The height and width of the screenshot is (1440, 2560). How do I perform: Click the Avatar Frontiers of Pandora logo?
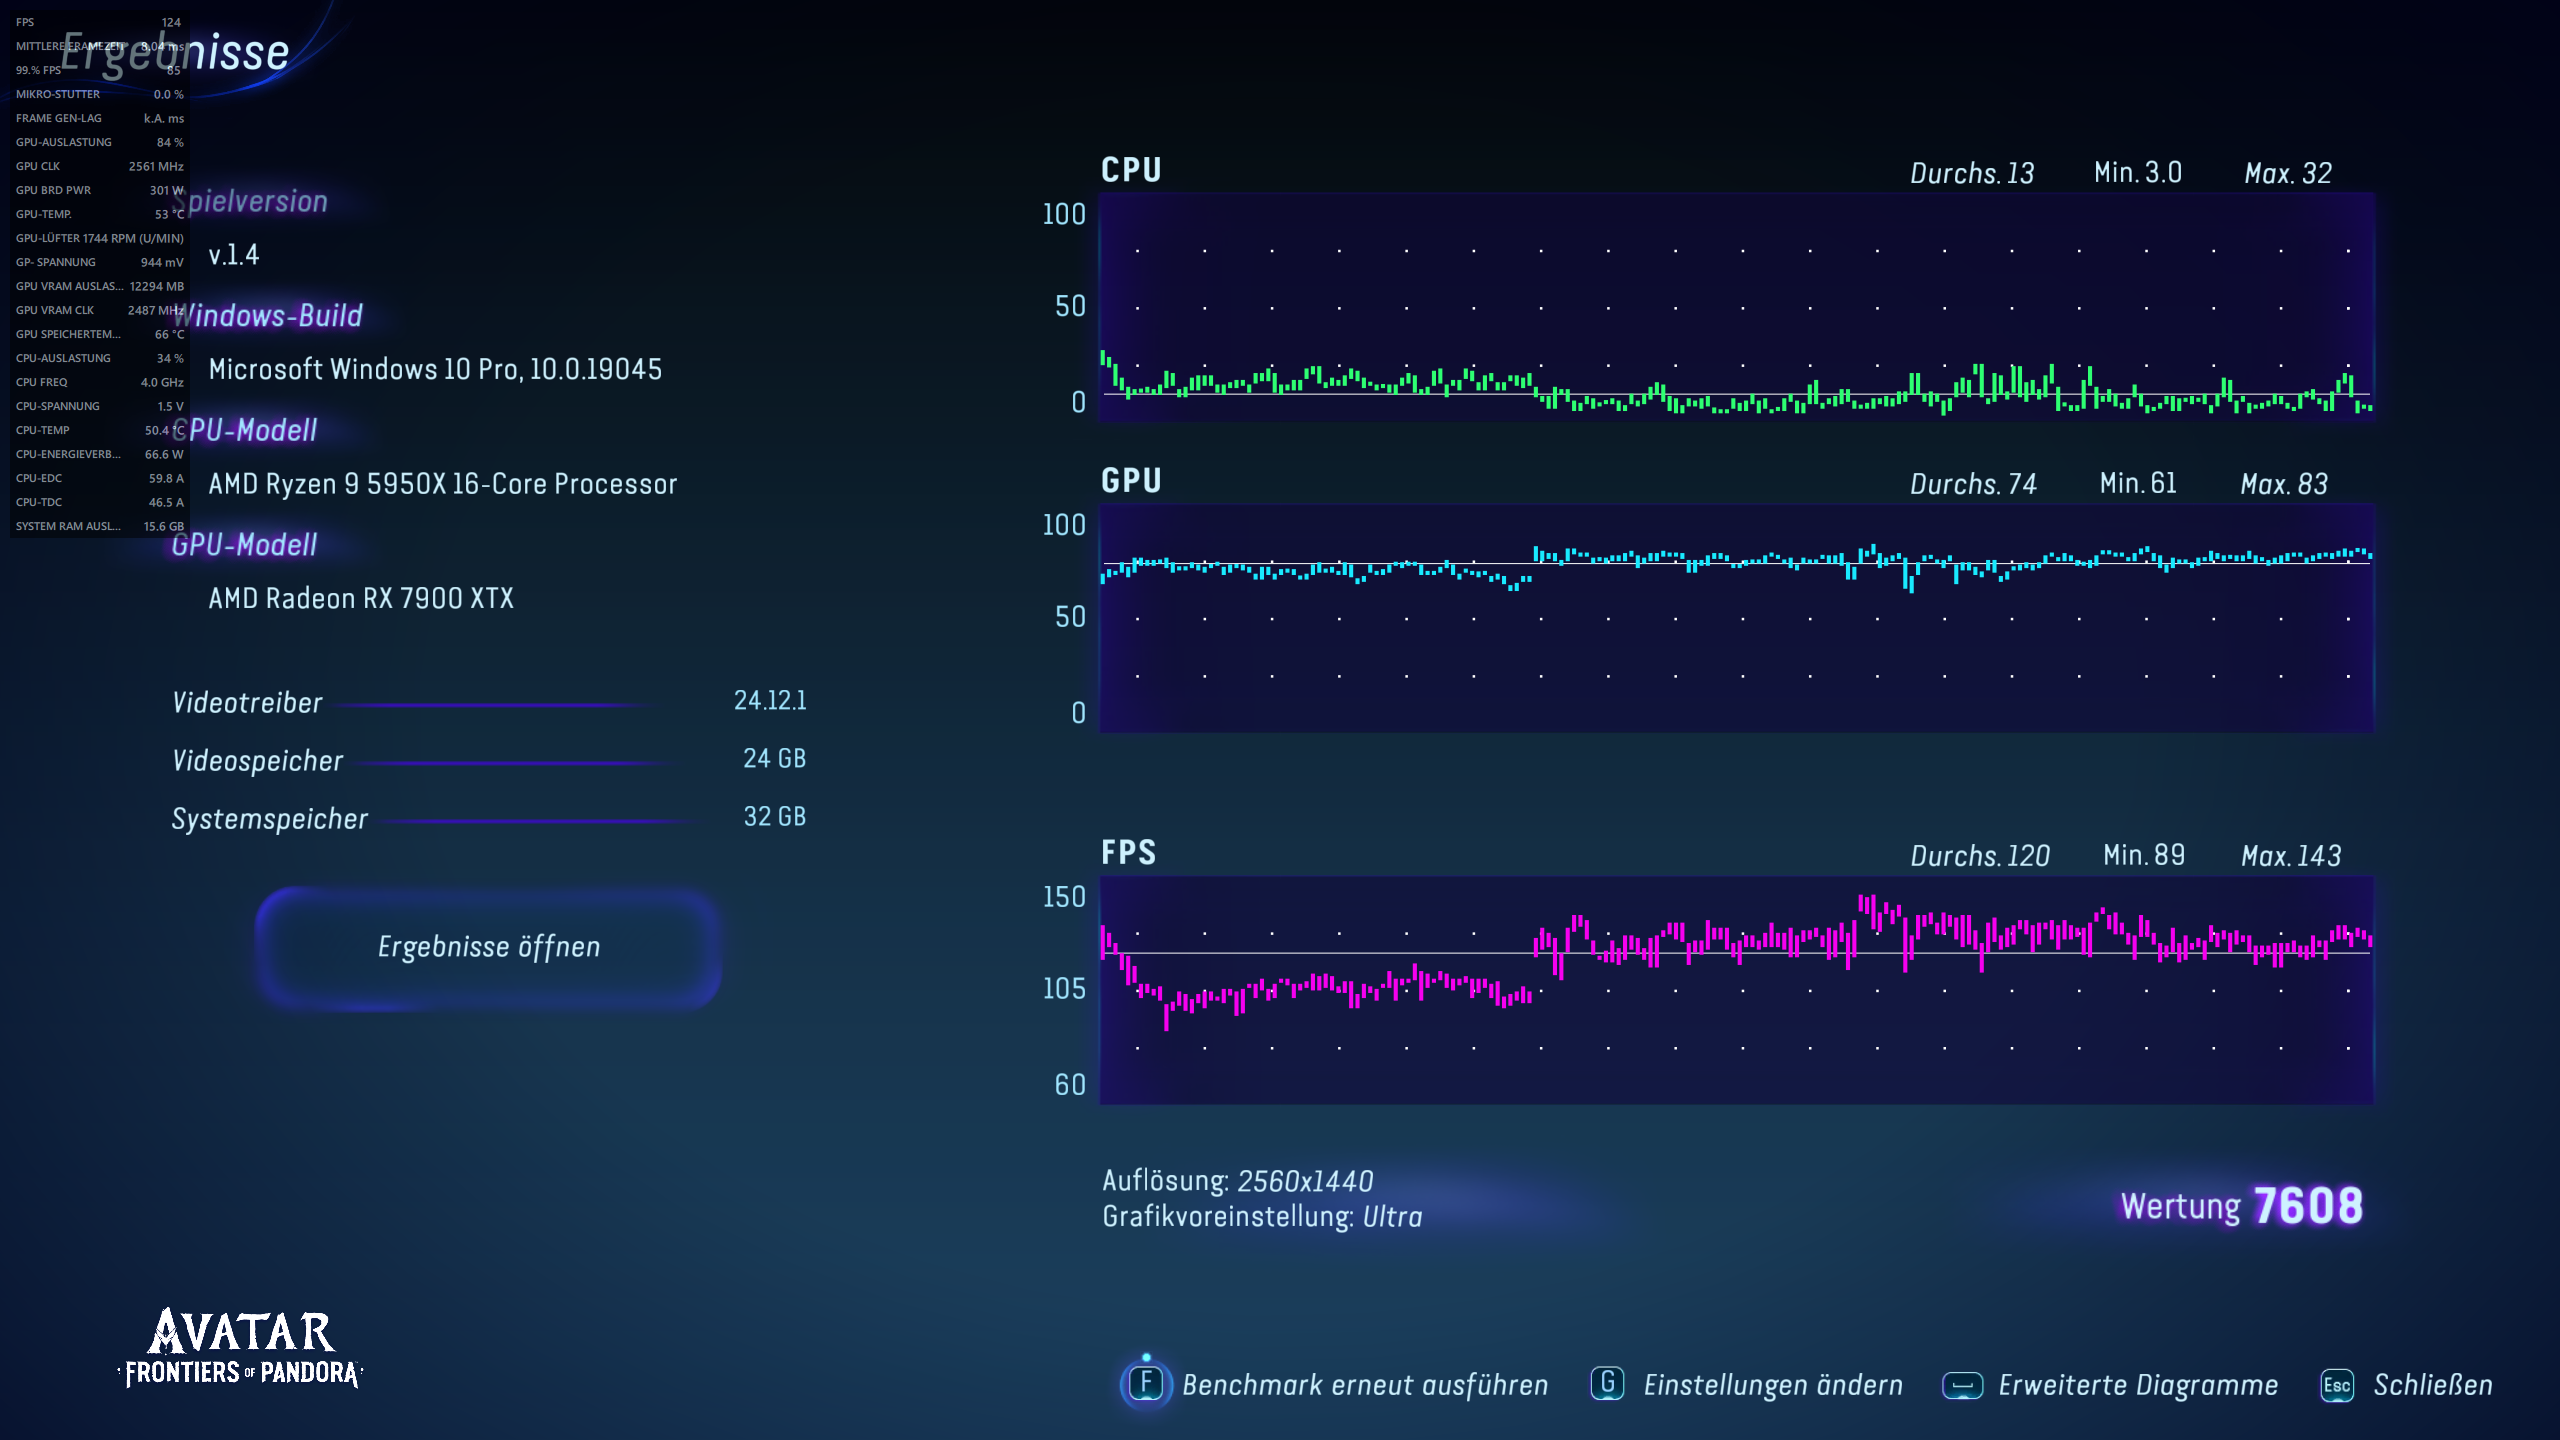click(241, 1348)
